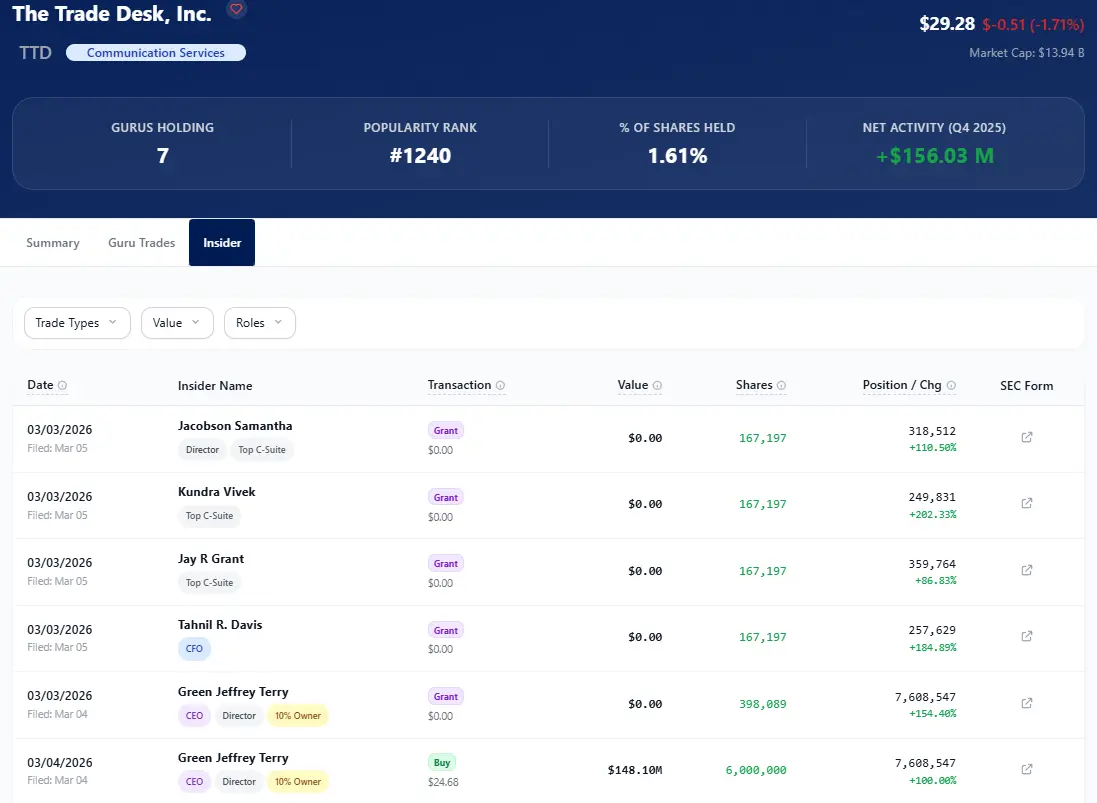Click the $148.10M value cell
This screenshot has width=1097, height=803.
(635, 769)
